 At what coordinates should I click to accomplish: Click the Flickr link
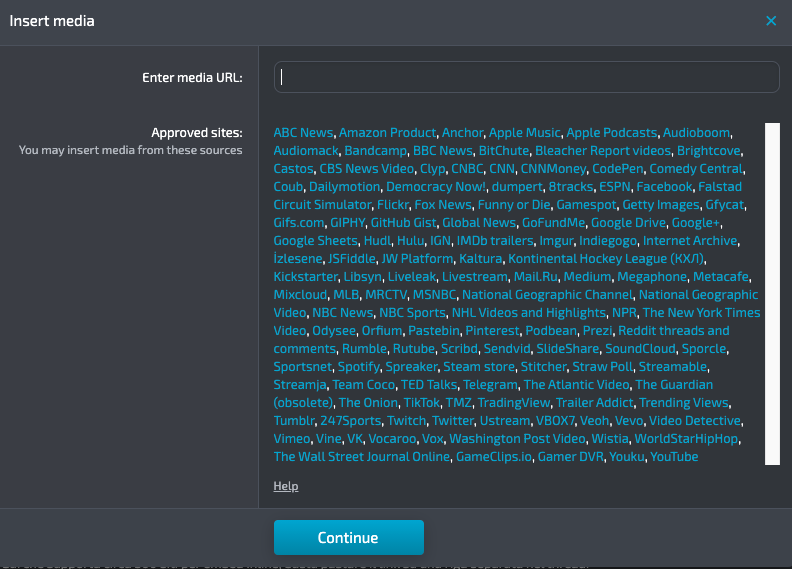click(393, 205)
